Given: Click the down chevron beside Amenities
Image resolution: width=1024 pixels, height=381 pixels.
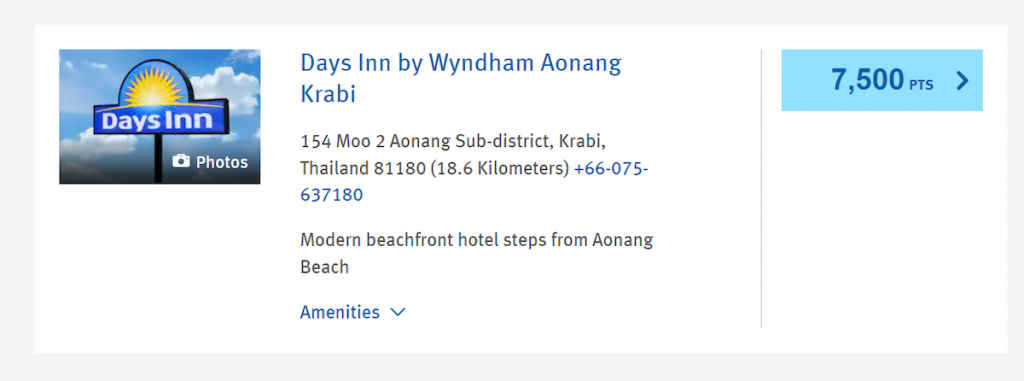Looking at the screenshot, I should [398, 312].
